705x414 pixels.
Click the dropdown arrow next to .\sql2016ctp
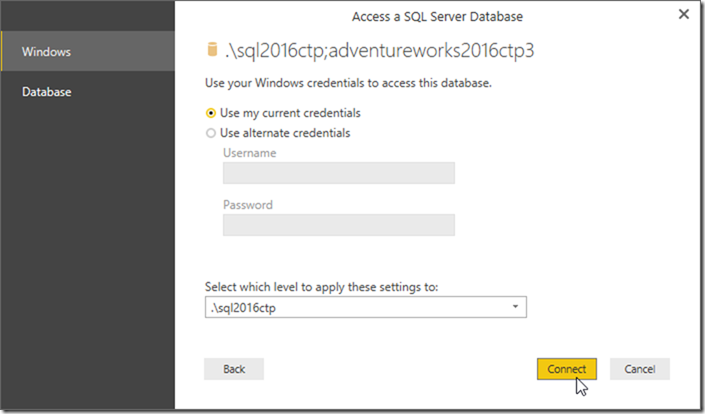(515, 307)
